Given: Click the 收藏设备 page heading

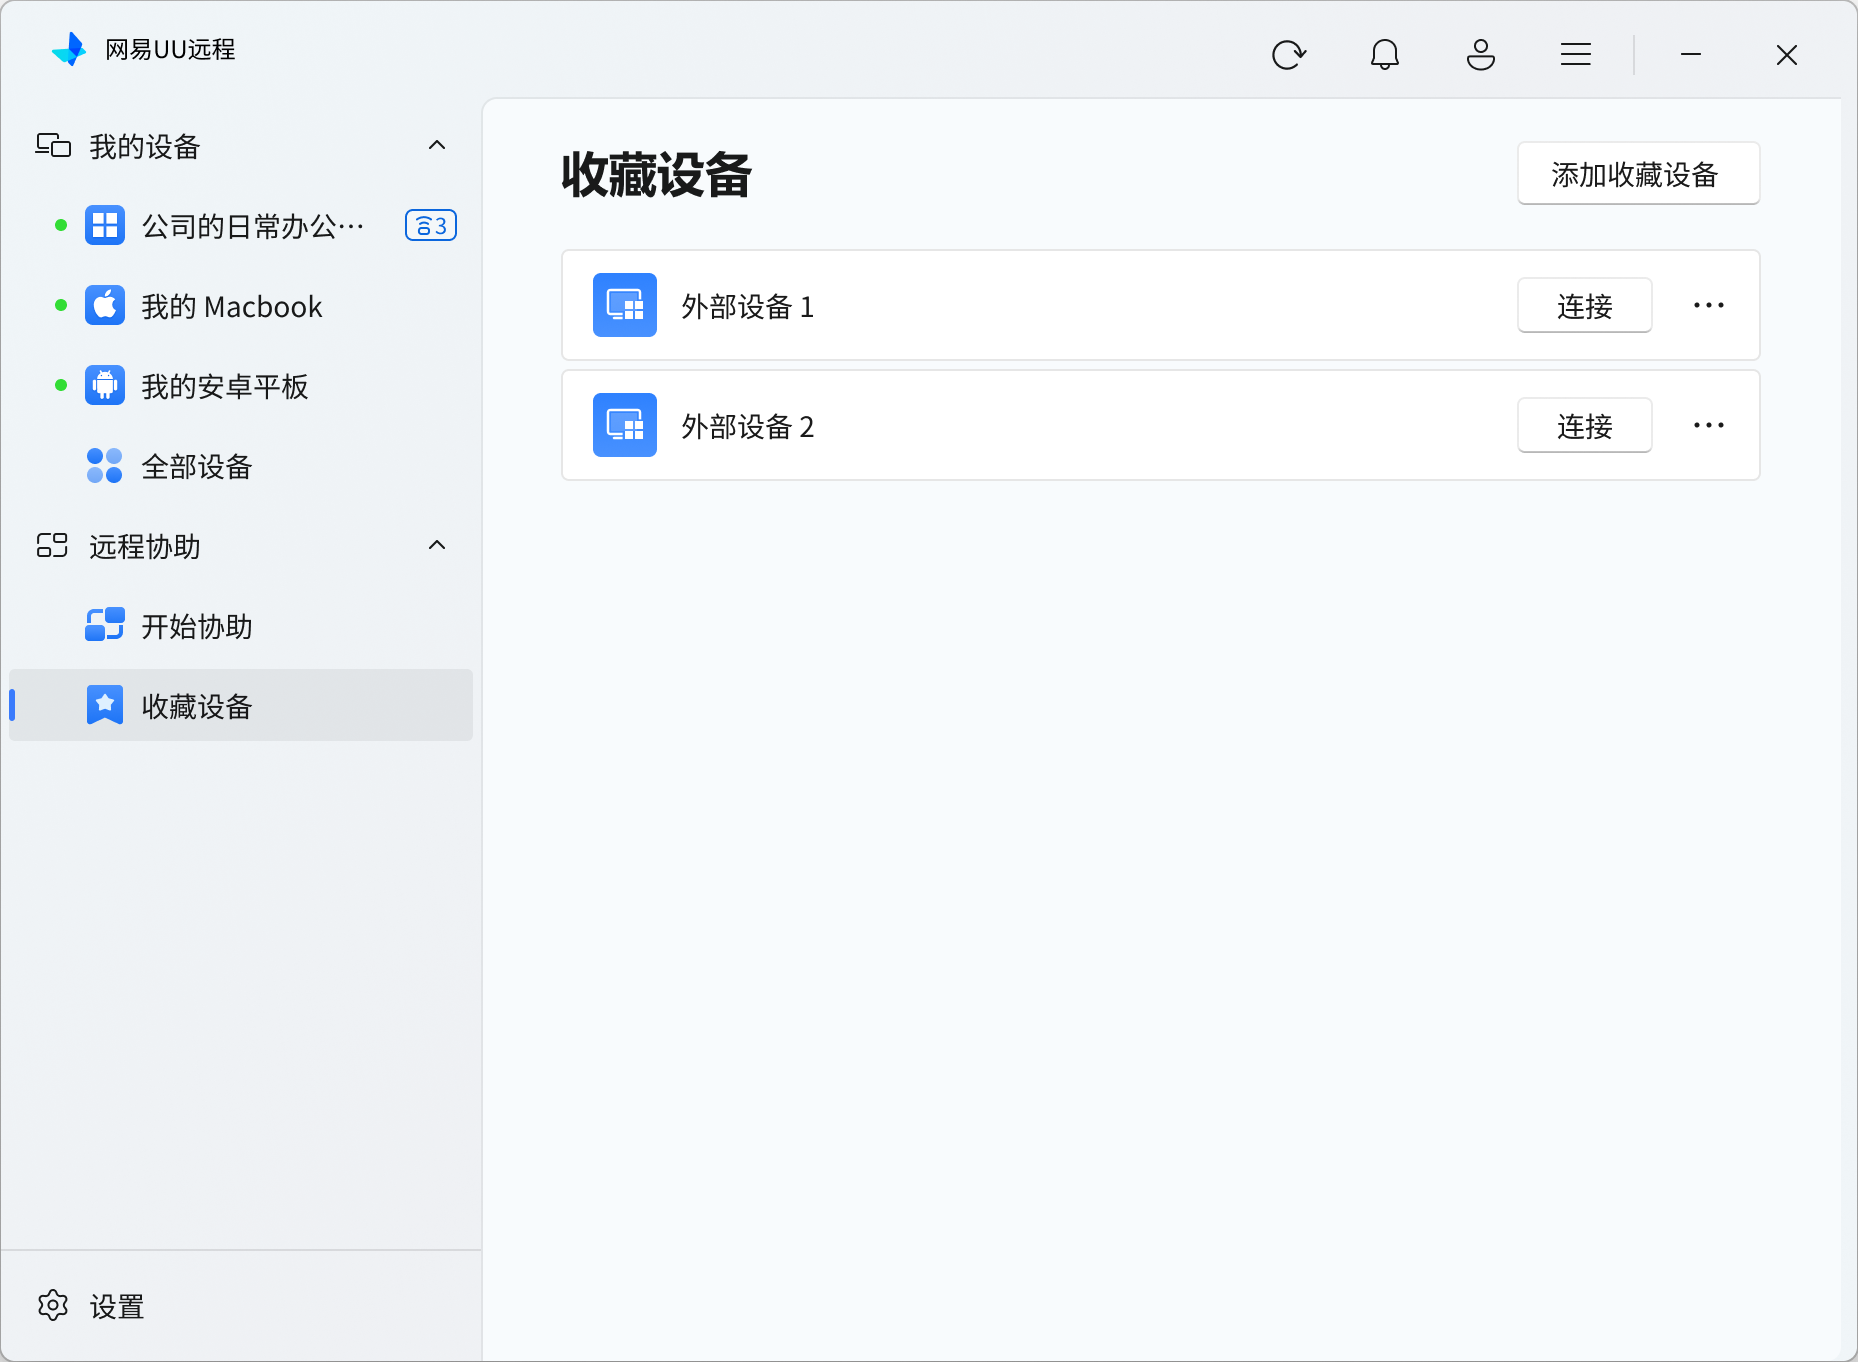Looking at the screenshot, I should coord(656,175).
